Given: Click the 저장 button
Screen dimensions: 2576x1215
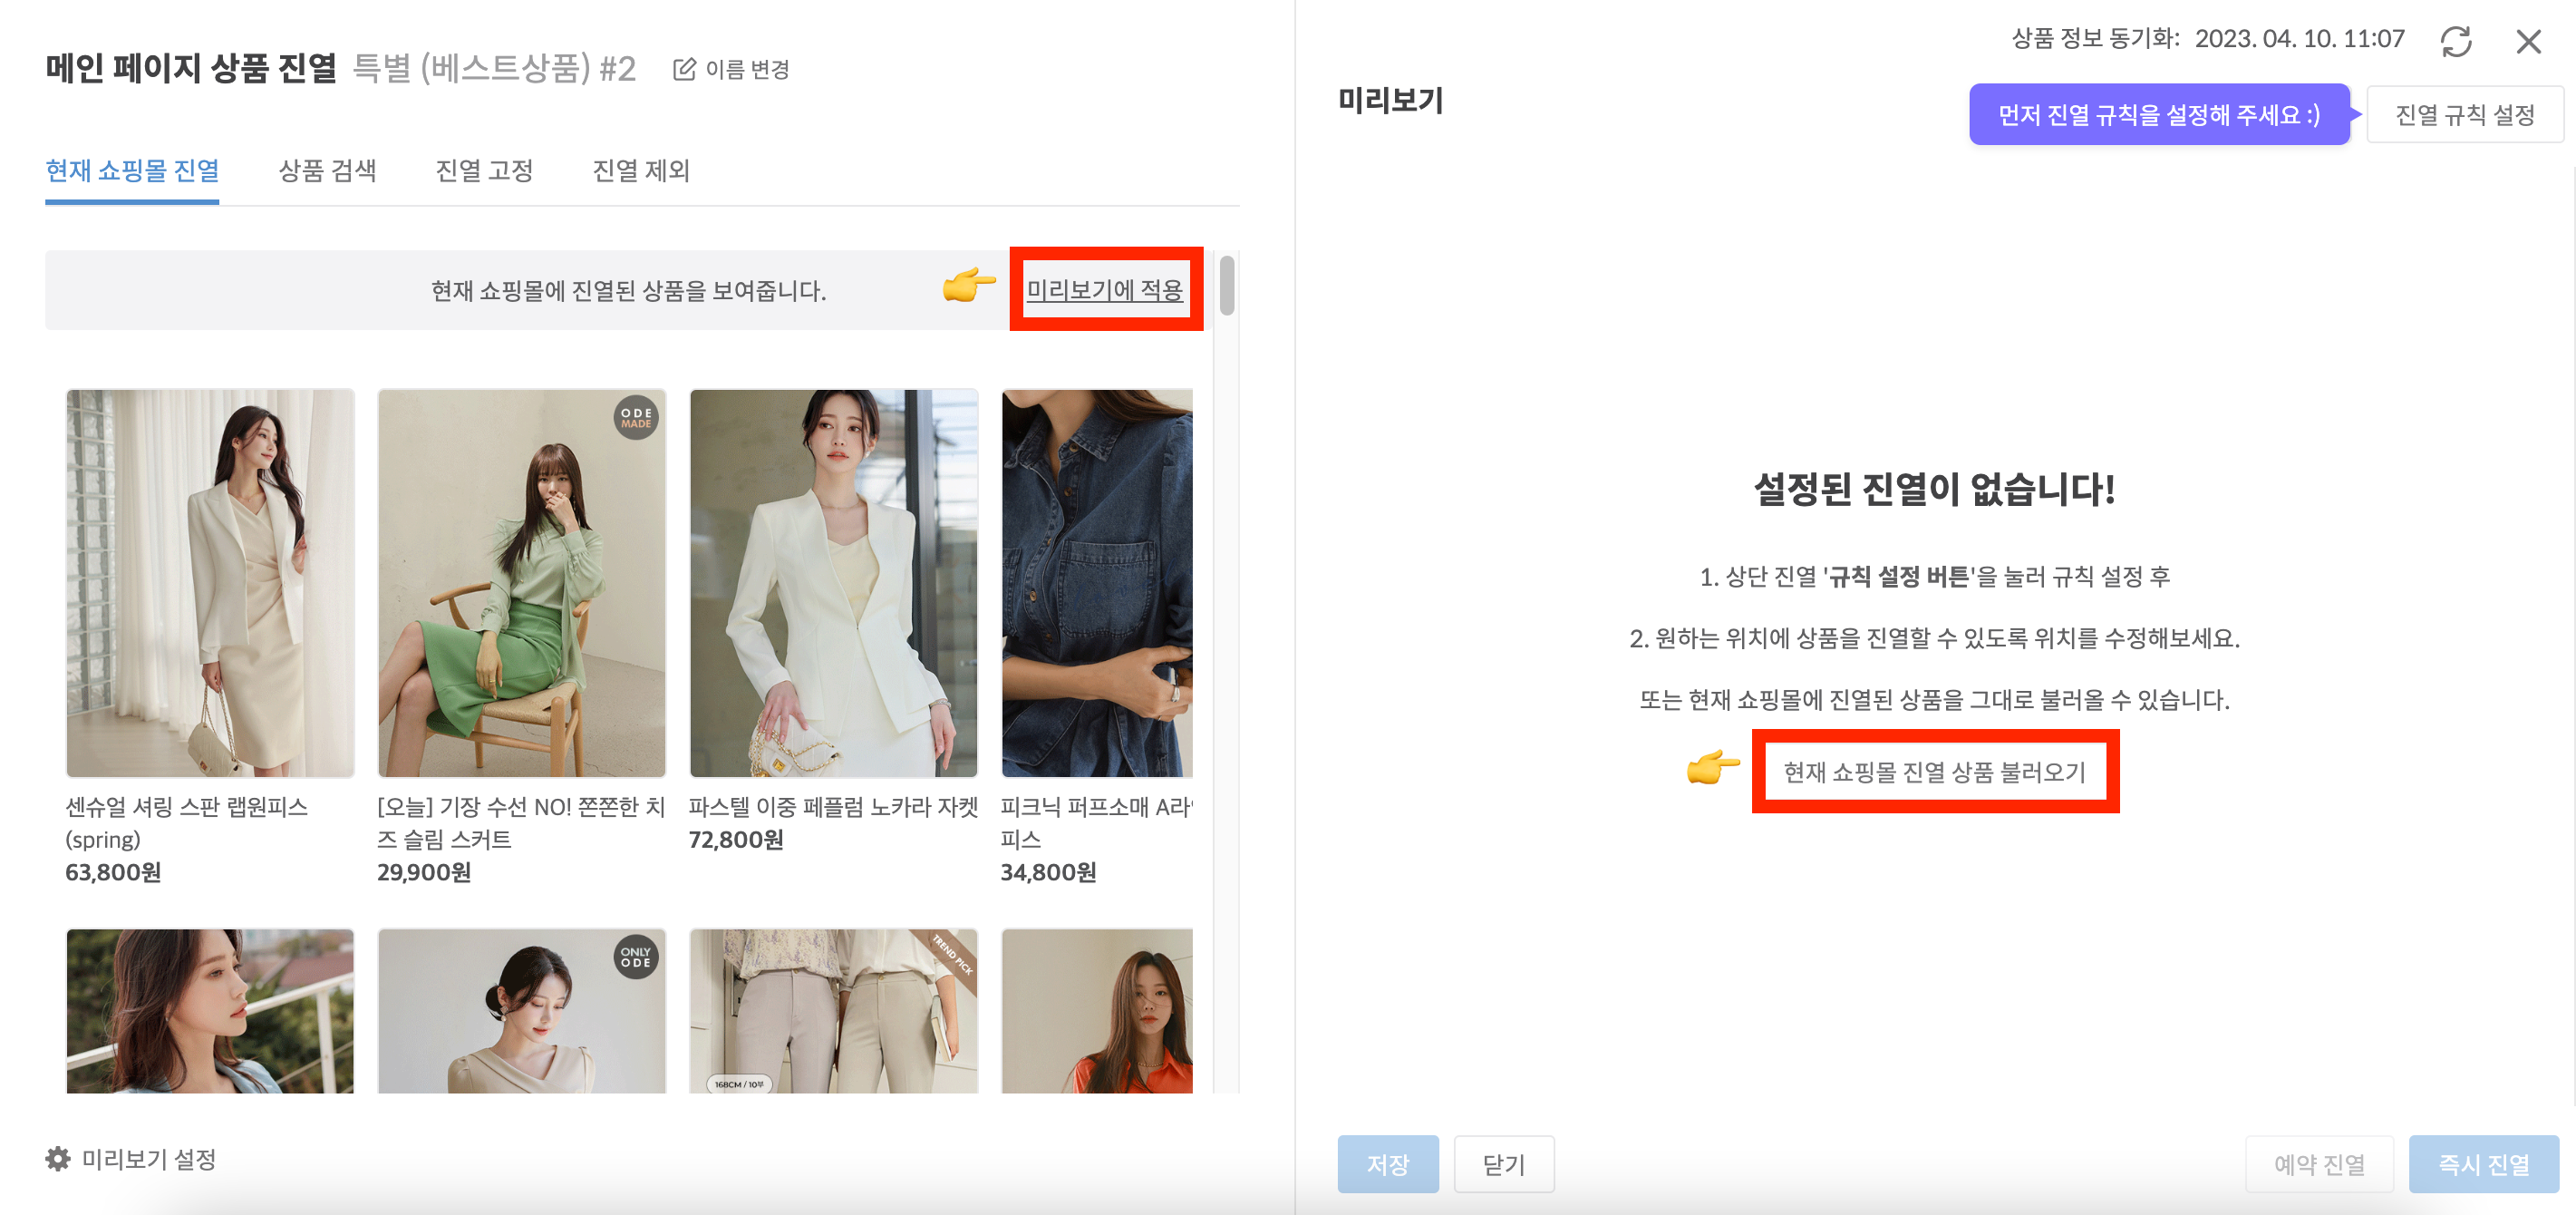Looking at the screenshot, I should (x=1387, y=1163).
